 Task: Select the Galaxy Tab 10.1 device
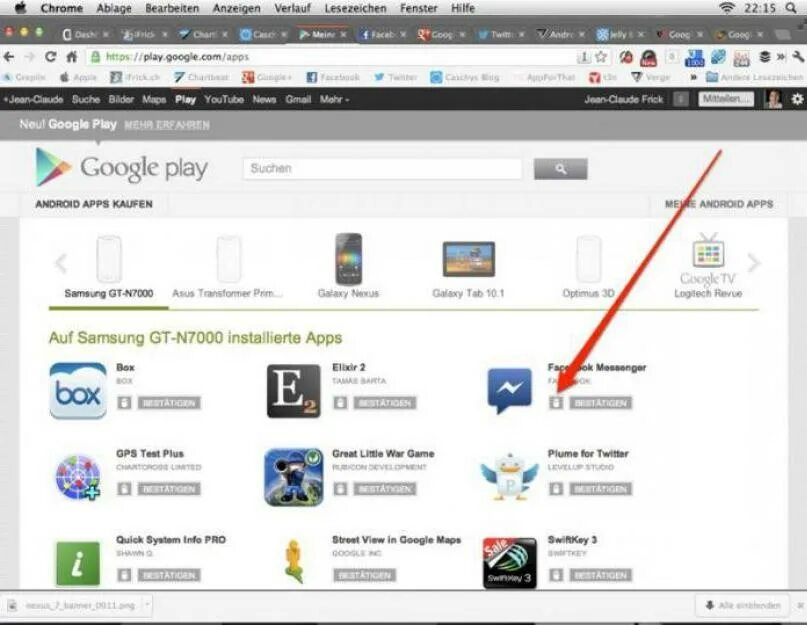(x=468, y=269)
